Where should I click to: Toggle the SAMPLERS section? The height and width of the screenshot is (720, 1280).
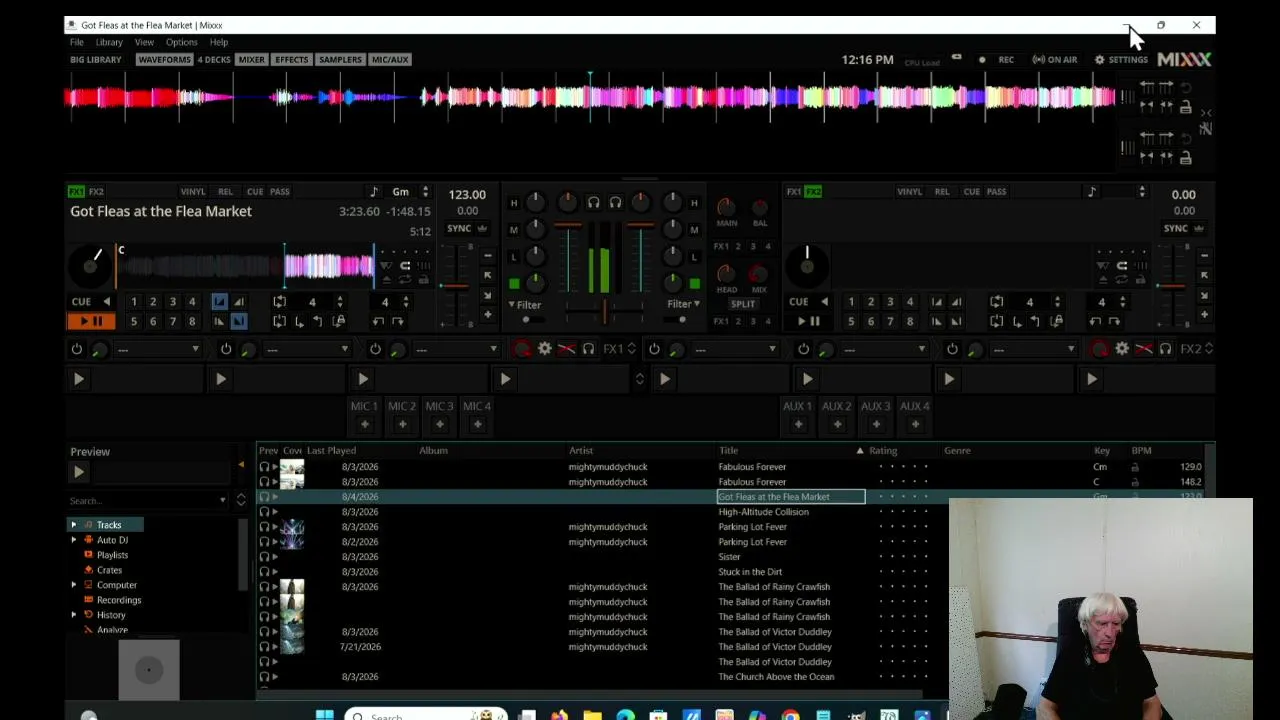point(340,60)
